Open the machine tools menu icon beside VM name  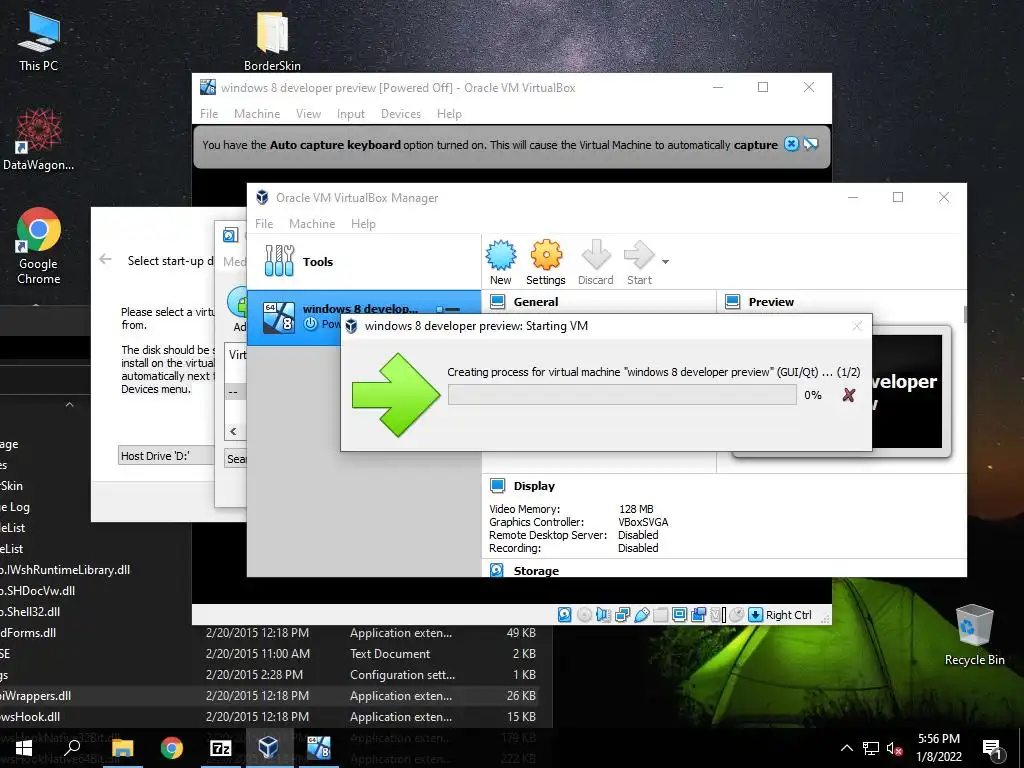449,309
